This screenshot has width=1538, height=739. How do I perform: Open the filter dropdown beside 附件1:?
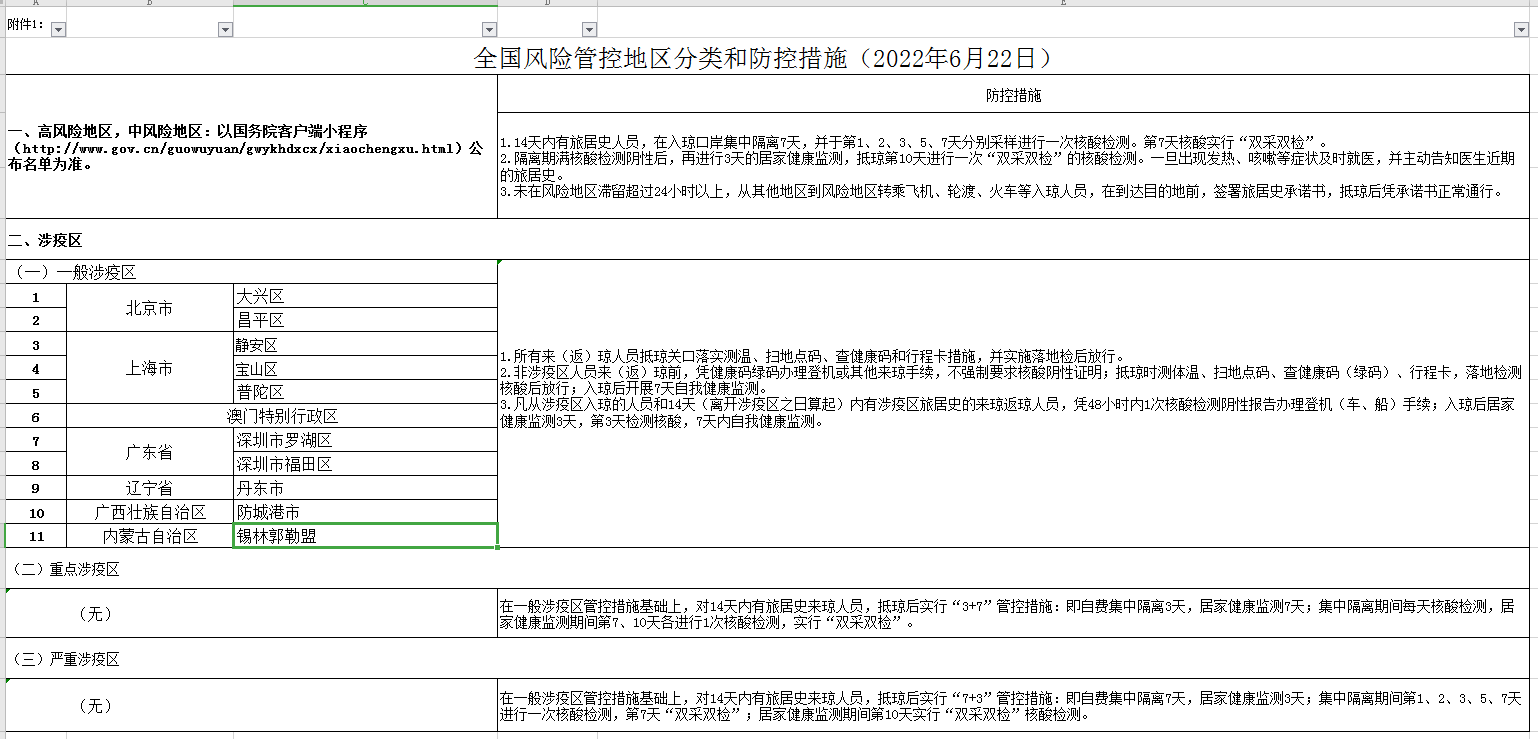pyautogui.click(x=58, y=30)
